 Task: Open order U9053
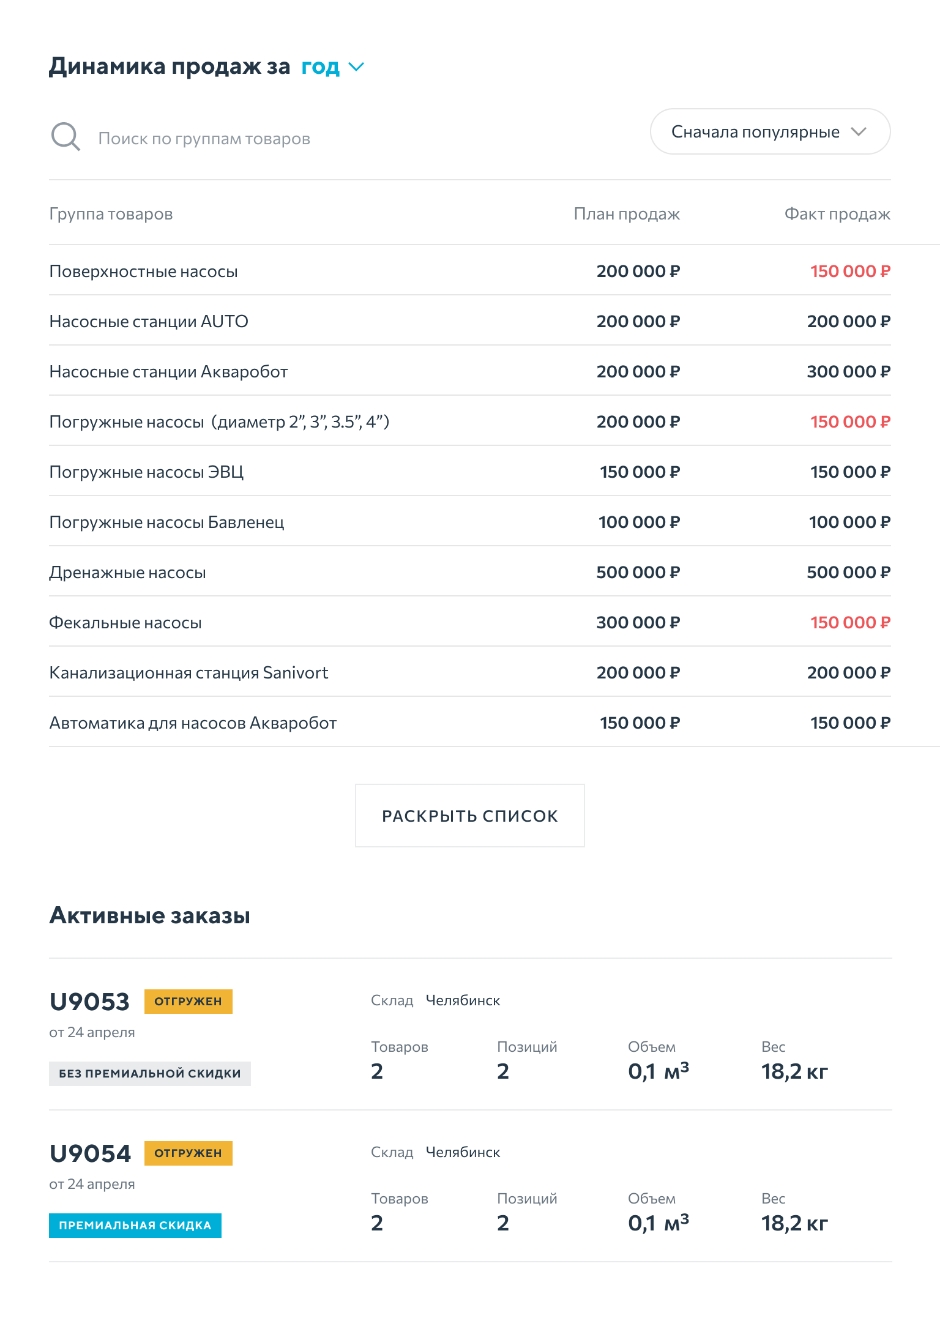(89, 1002)
